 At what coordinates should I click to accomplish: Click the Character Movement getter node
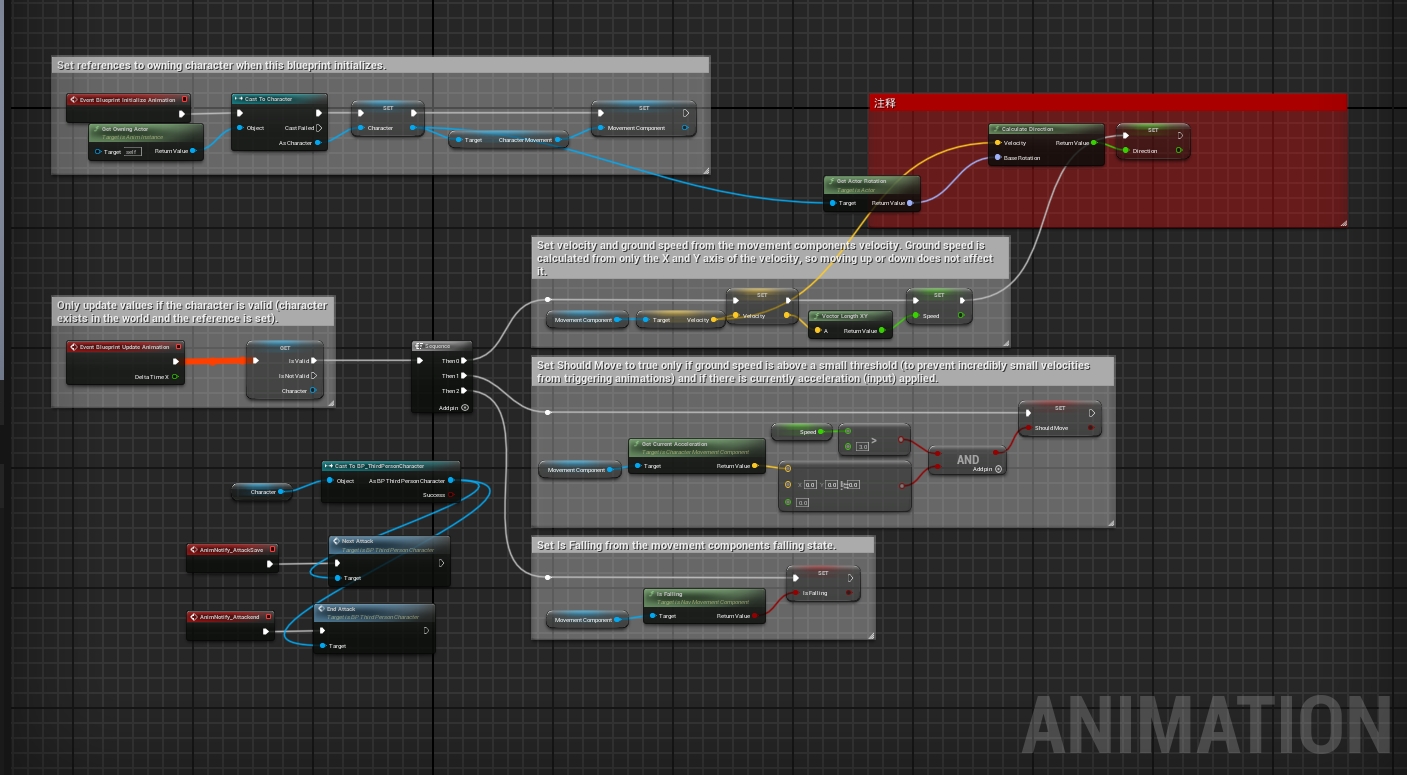(x=509, y=140)
